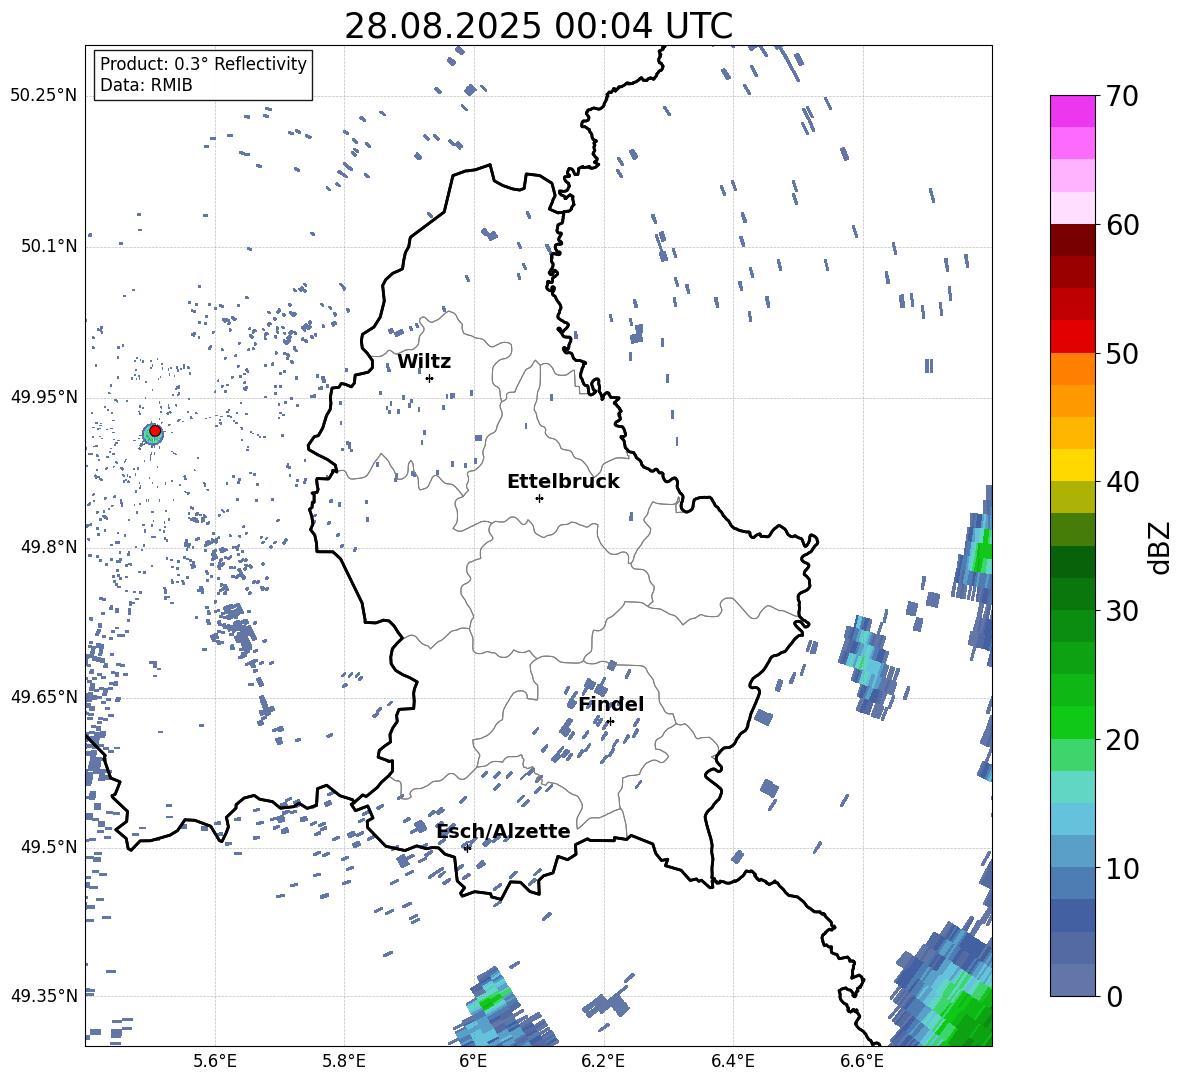1184x1081 pixels.
Task: Click the 6.2°E longitude label
Action: pyautogui.click(x=603, y=1061)
